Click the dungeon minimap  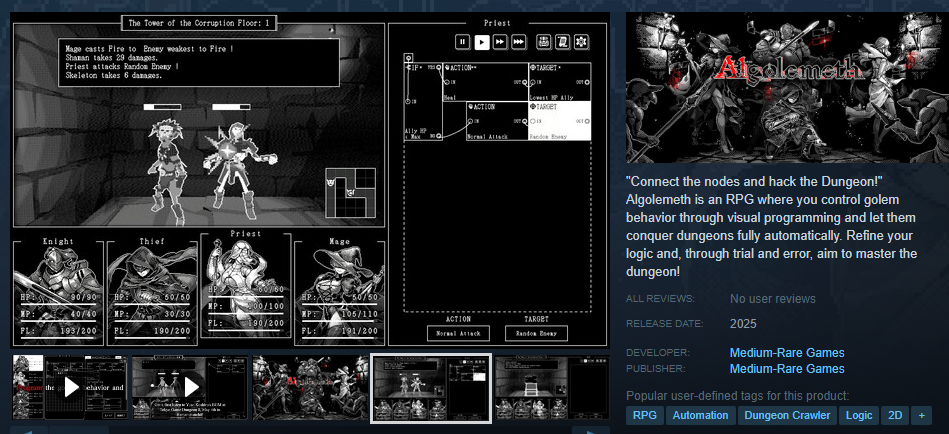pyautogui.click(x=350, y=192)
